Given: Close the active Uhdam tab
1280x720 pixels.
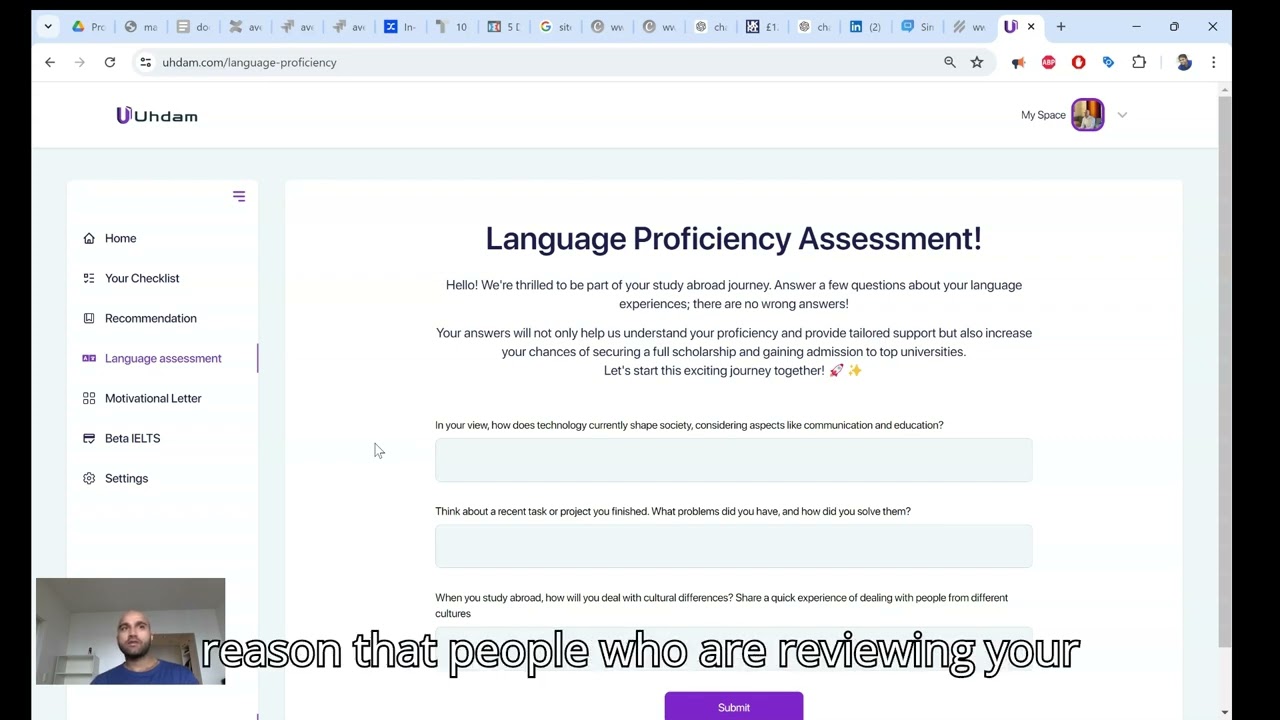Looking at the screenshot, I should (x=1031, y=27).
